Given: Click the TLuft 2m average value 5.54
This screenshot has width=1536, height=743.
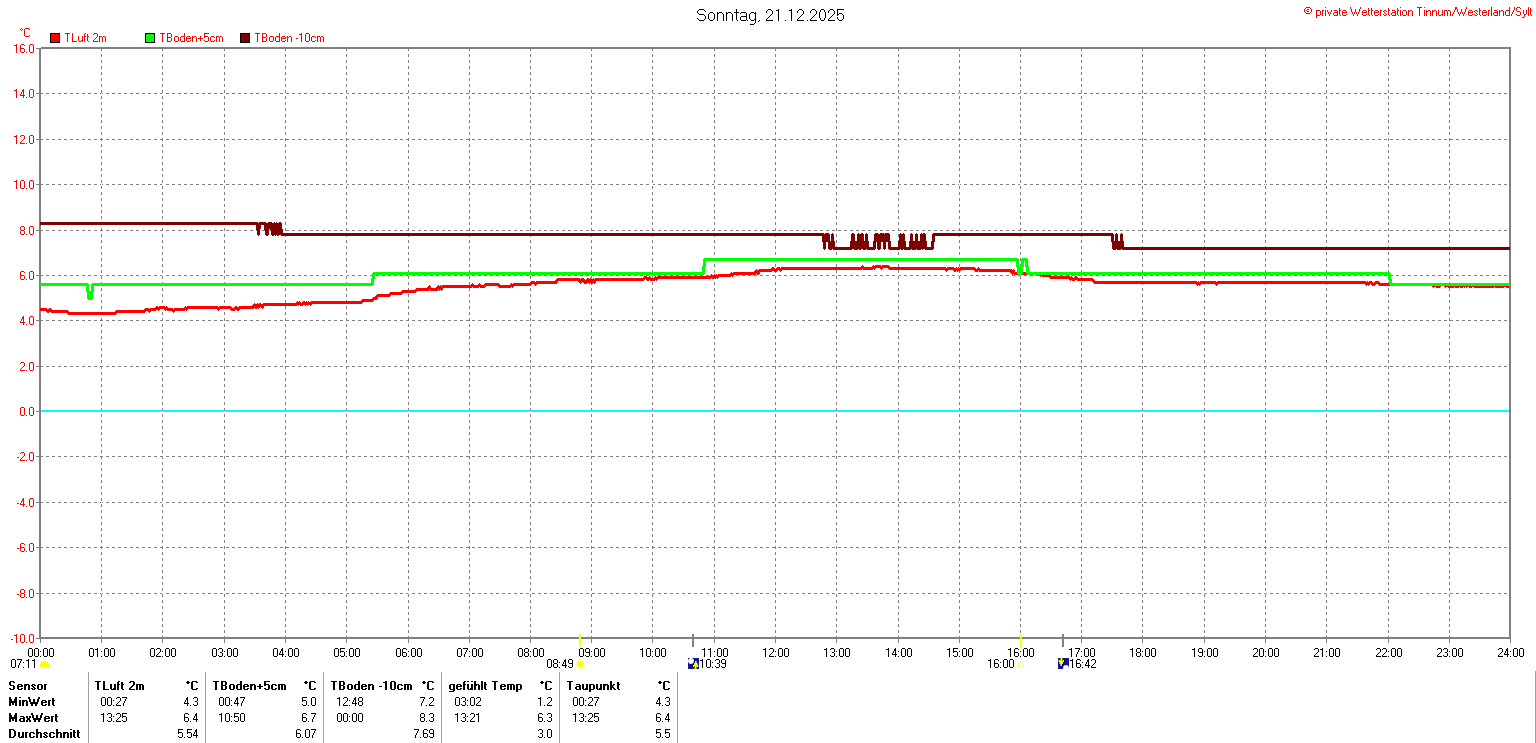Looking at the screenshot, I should (x=188, y=734).
